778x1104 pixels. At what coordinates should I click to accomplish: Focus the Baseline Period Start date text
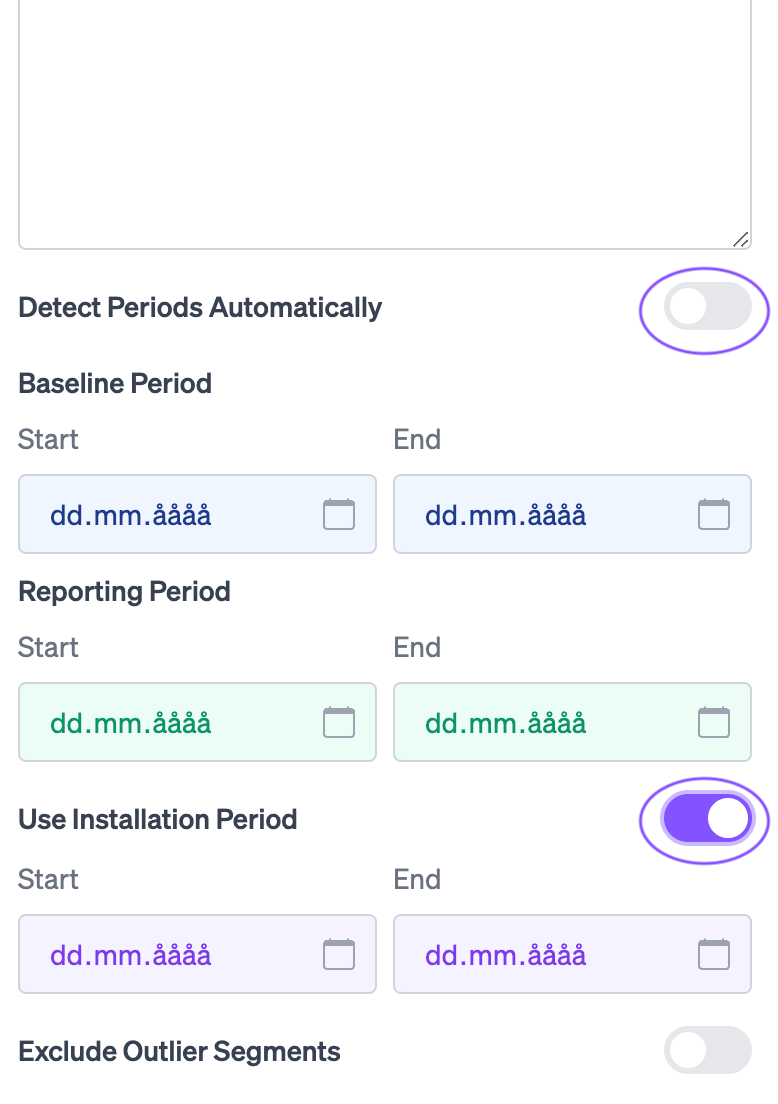click(131, 515)
